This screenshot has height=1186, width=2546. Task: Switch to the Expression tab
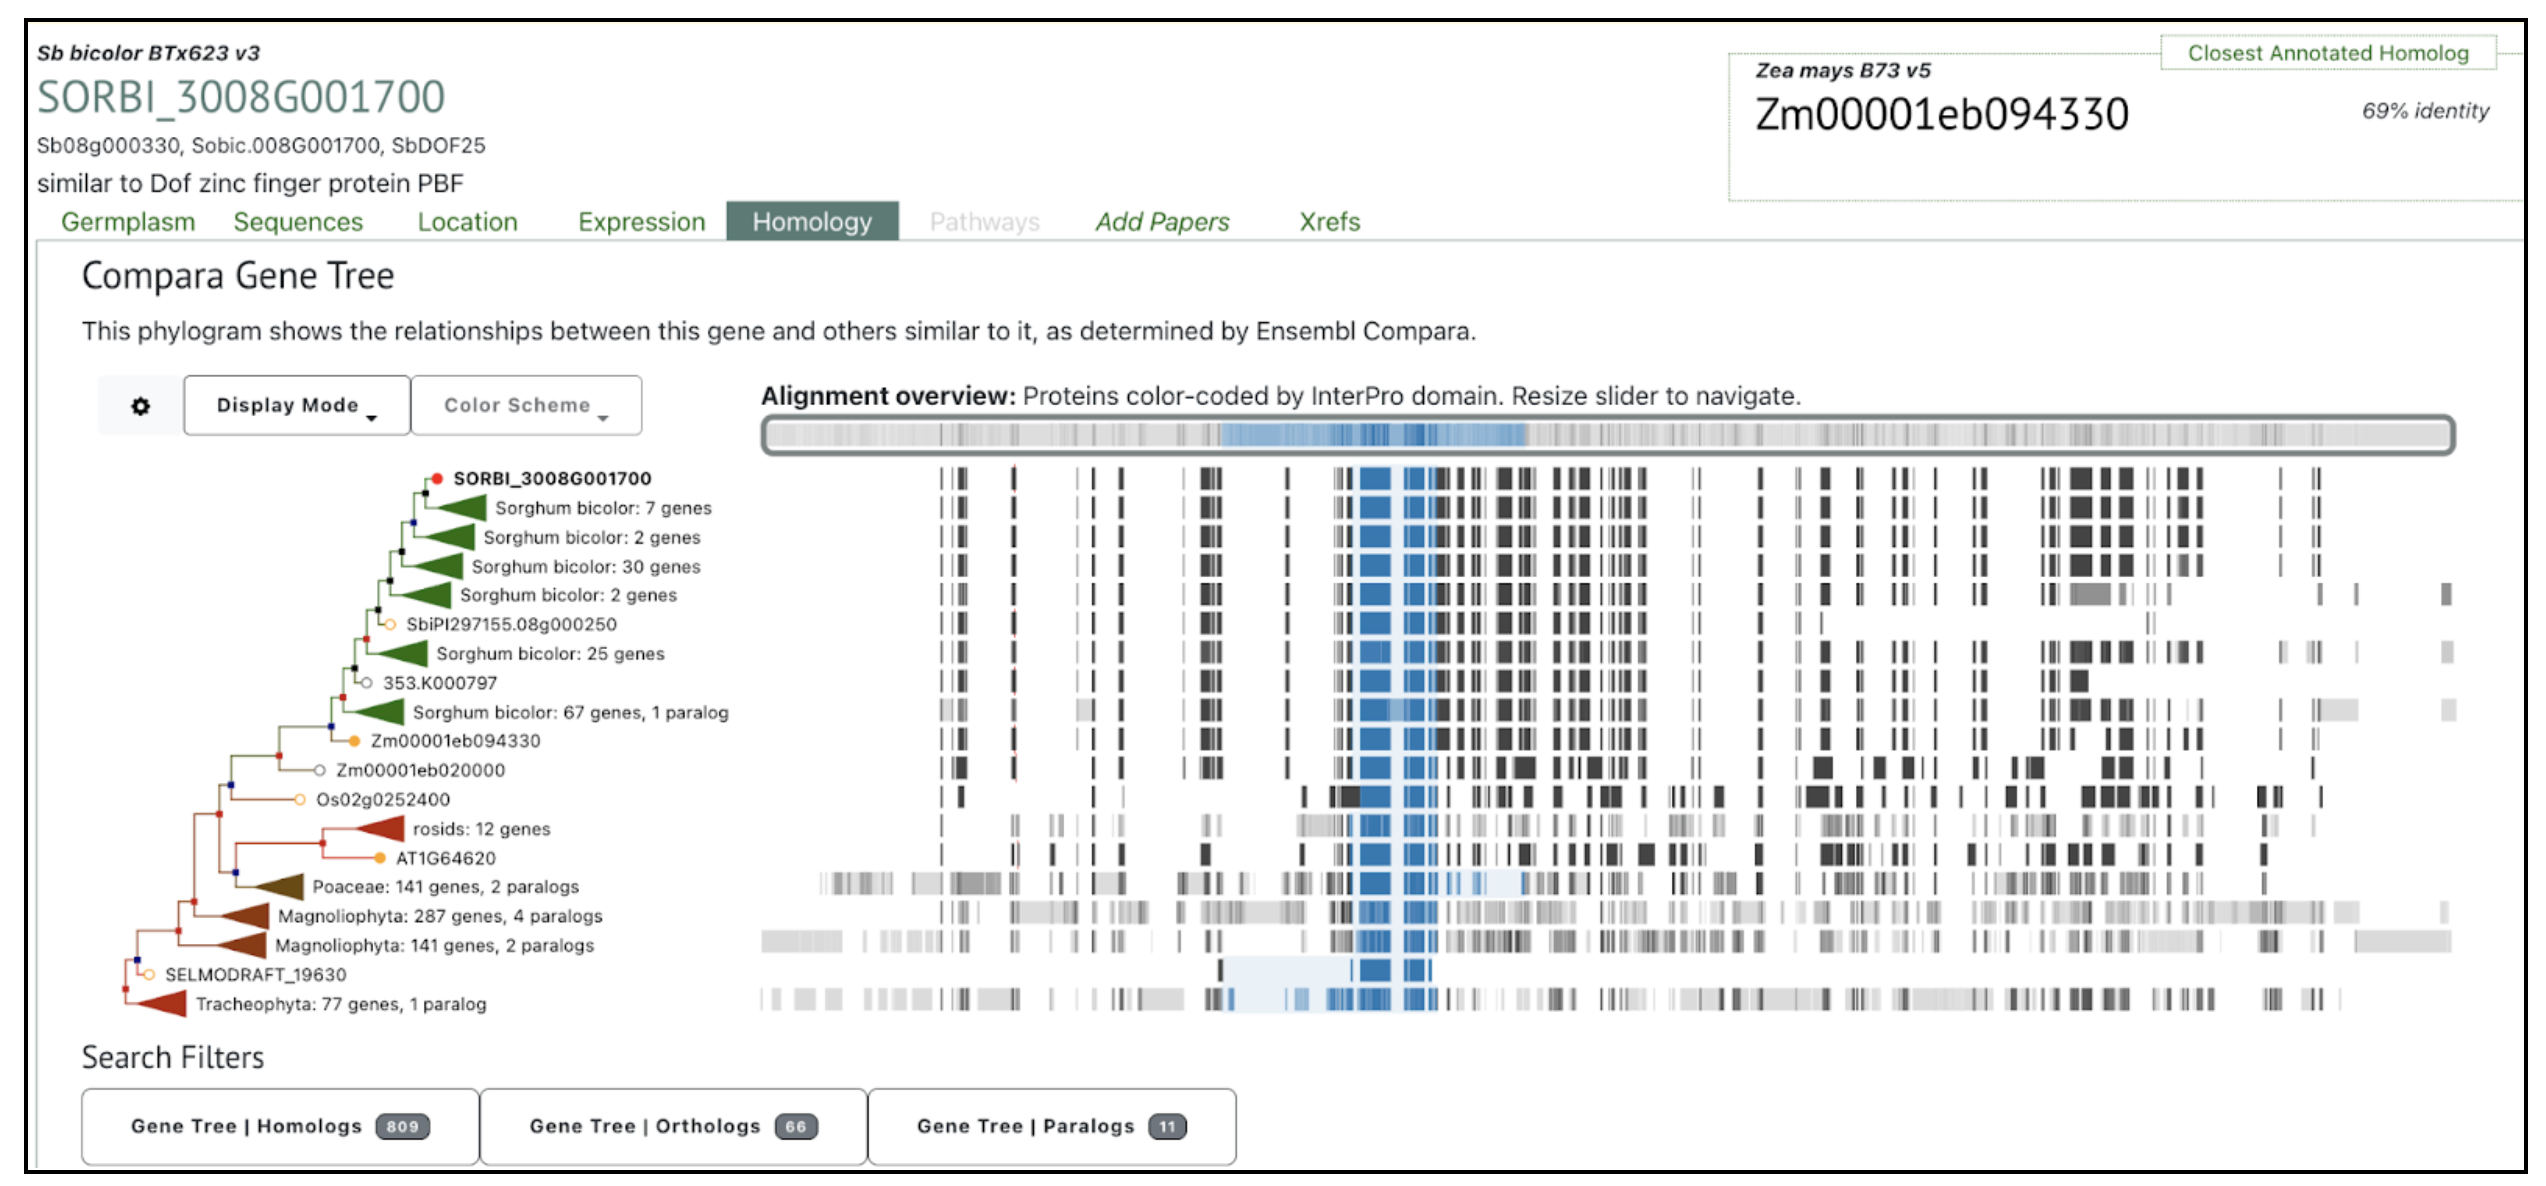[641, 222]
